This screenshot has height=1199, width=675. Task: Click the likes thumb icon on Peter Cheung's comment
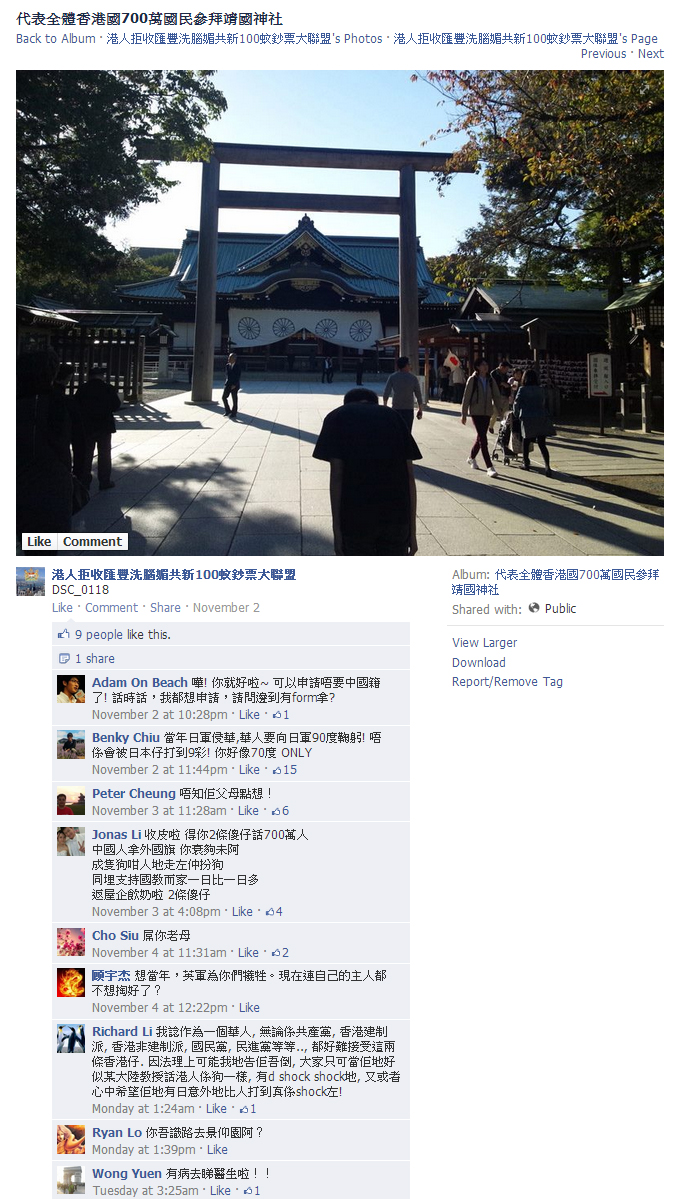coord(276,811)
